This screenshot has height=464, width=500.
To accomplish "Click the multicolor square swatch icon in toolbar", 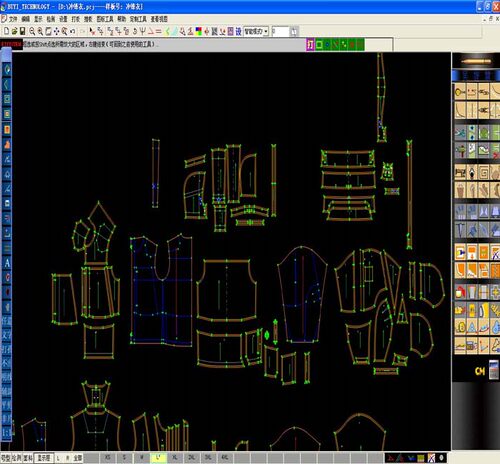I will coord(199,31).
